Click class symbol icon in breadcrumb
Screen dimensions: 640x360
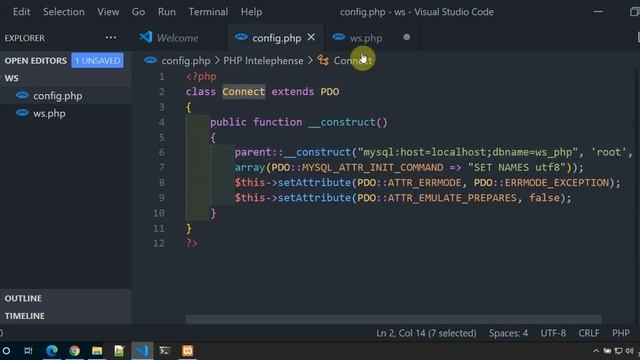click(x=323, y=60)
